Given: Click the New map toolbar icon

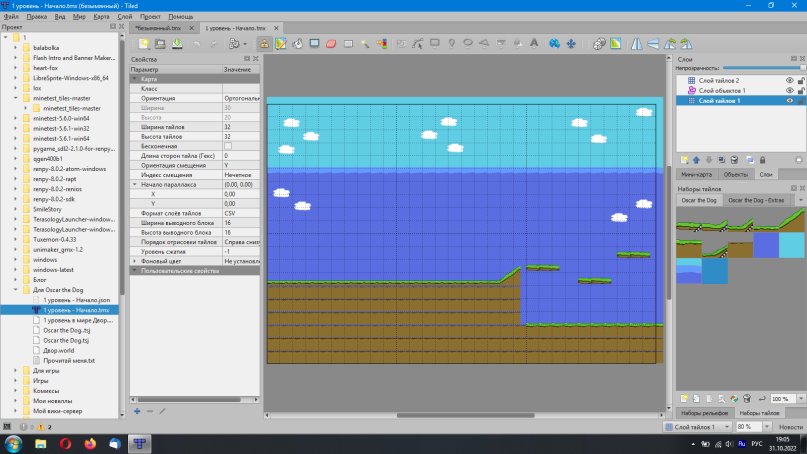Looking at the screenshot, I should pyautogui.click(x=144, y=44).
